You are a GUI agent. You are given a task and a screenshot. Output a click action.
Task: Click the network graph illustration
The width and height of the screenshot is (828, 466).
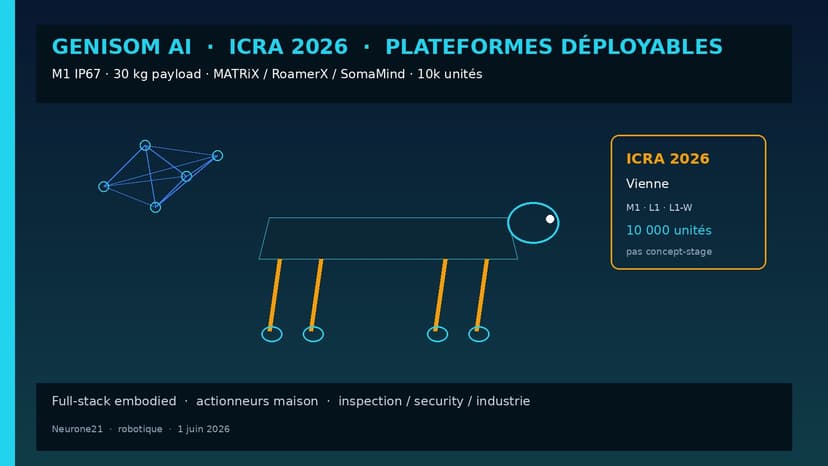tap(161, 176)
